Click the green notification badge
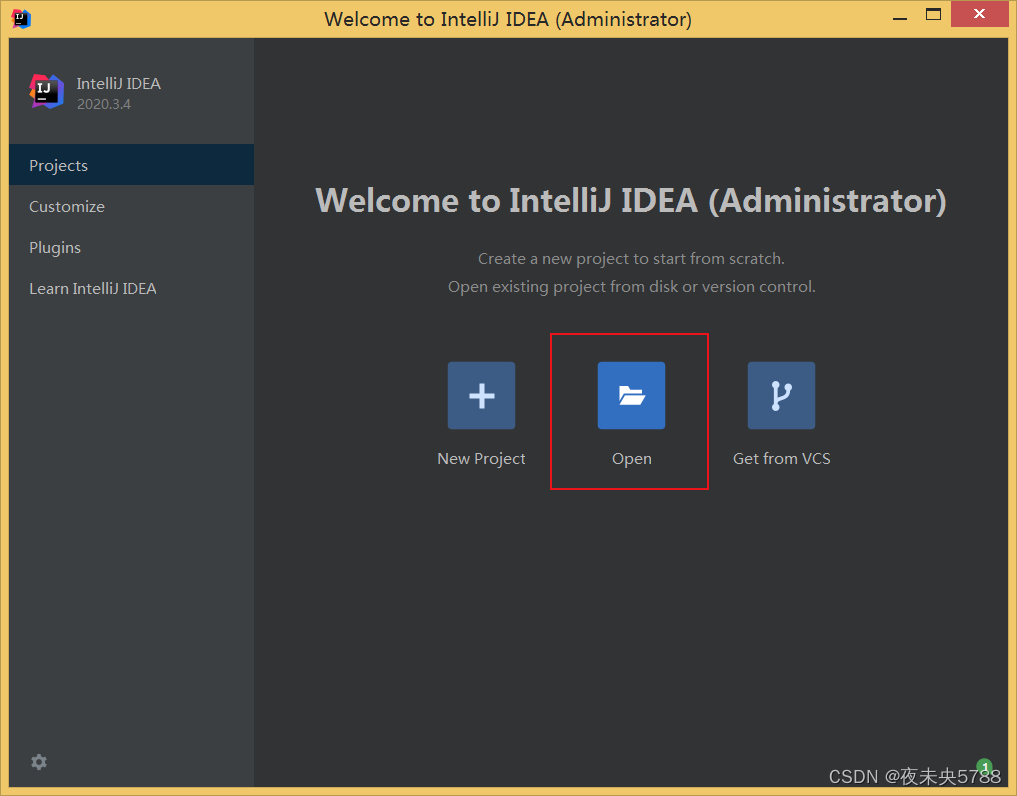This screenshot has height=796, width=1017. pyautogui.click(x=985, y=766)
